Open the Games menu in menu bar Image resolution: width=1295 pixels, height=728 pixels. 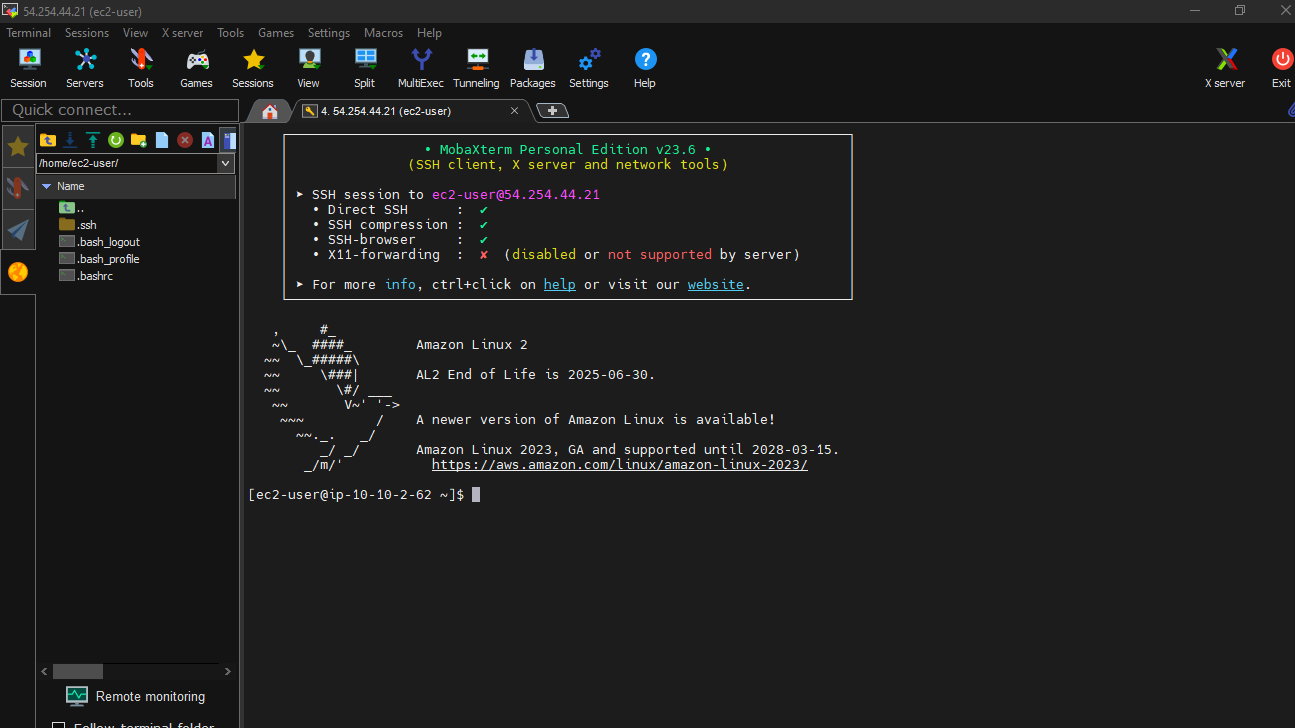[x=276, y=33]
